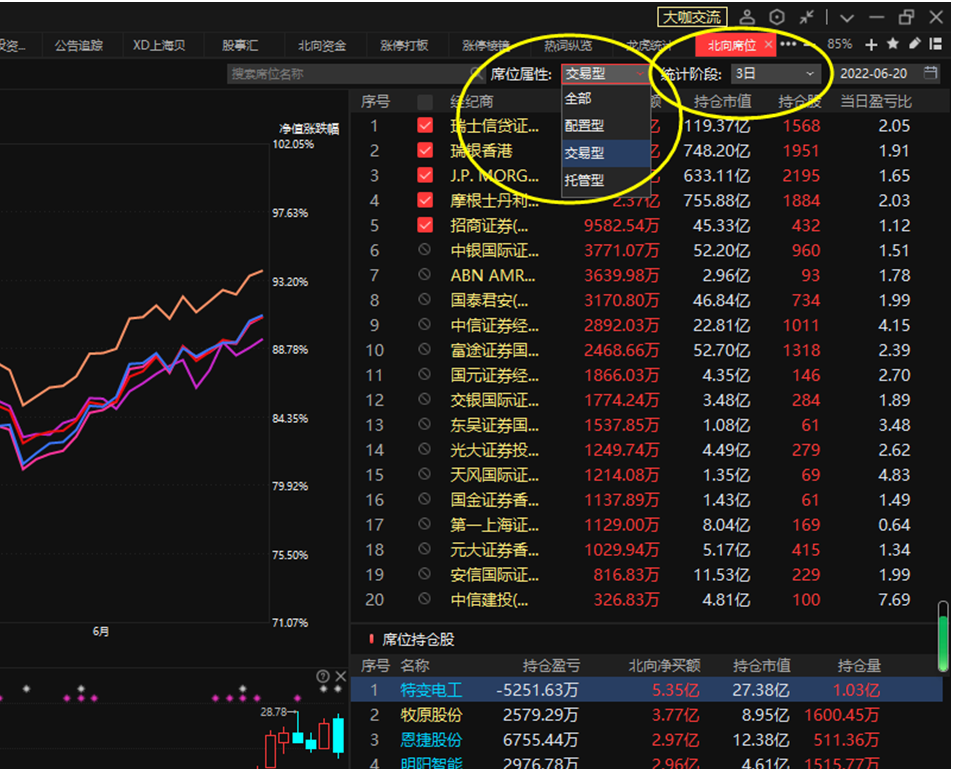953x769 pixels.
Task: Open the 恩捷股份 stock link
Action: click(432, 740)
